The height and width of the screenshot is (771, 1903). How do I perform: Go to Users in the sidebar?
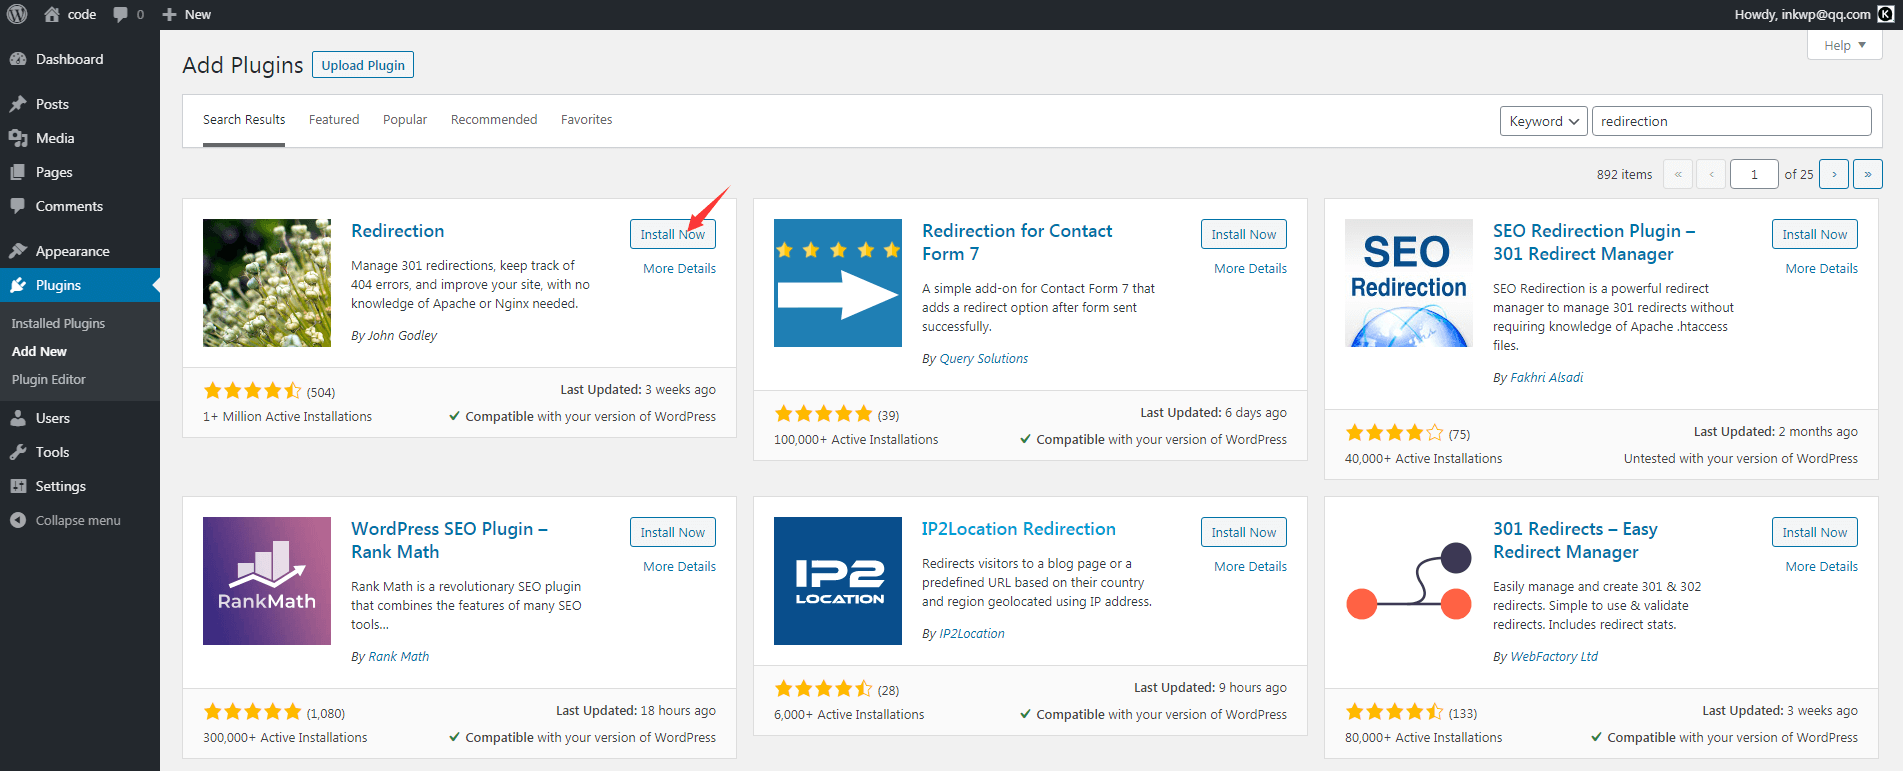(52, 418)
